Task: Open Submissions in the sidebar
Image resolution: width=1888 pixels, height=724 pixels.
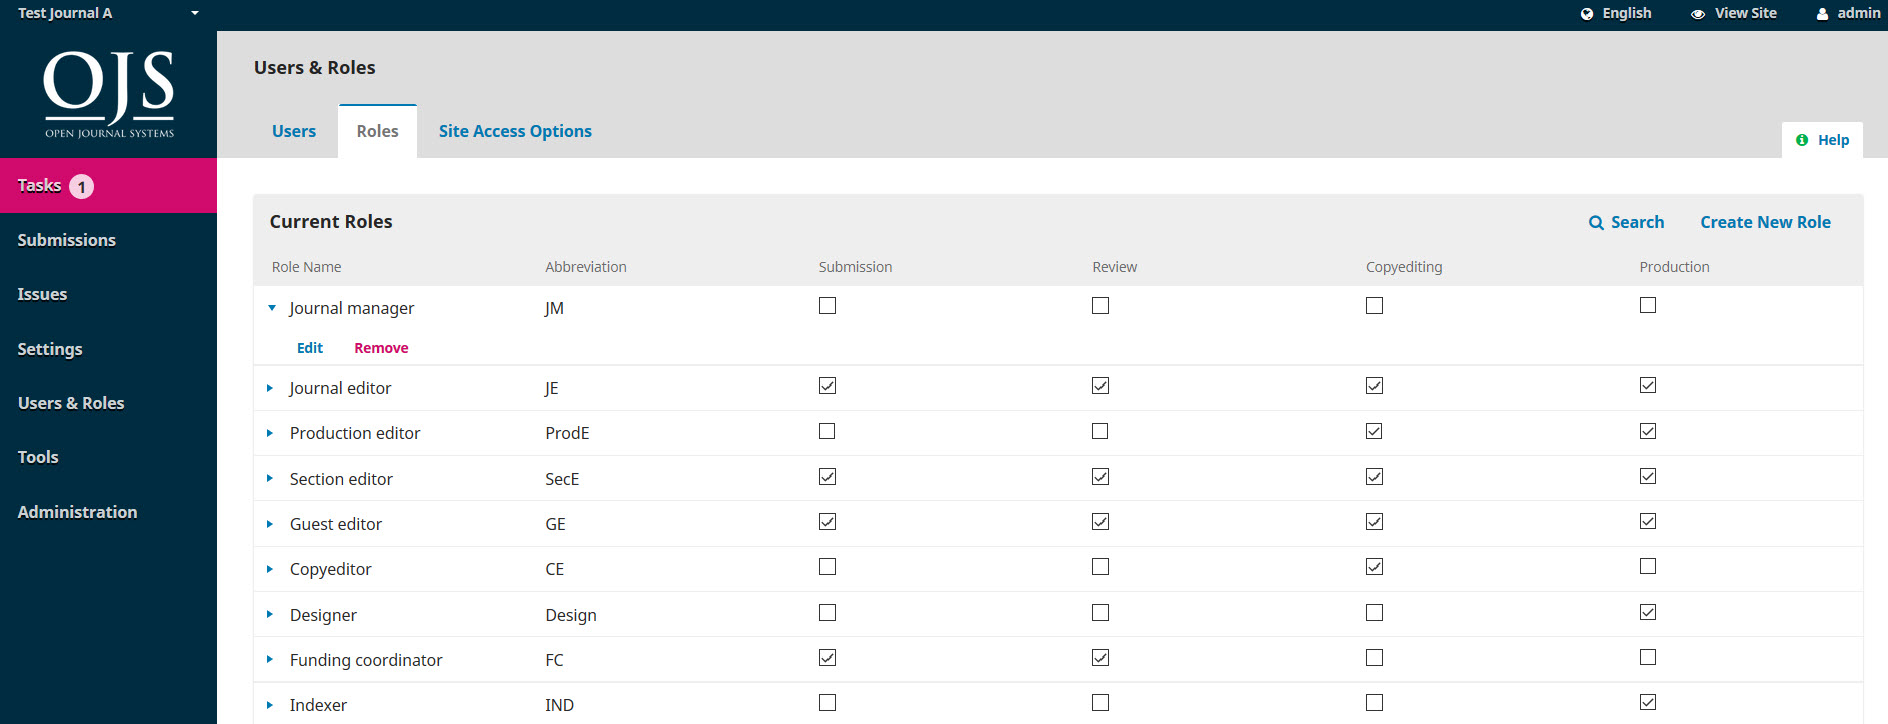Action: (x=67, y=240)
